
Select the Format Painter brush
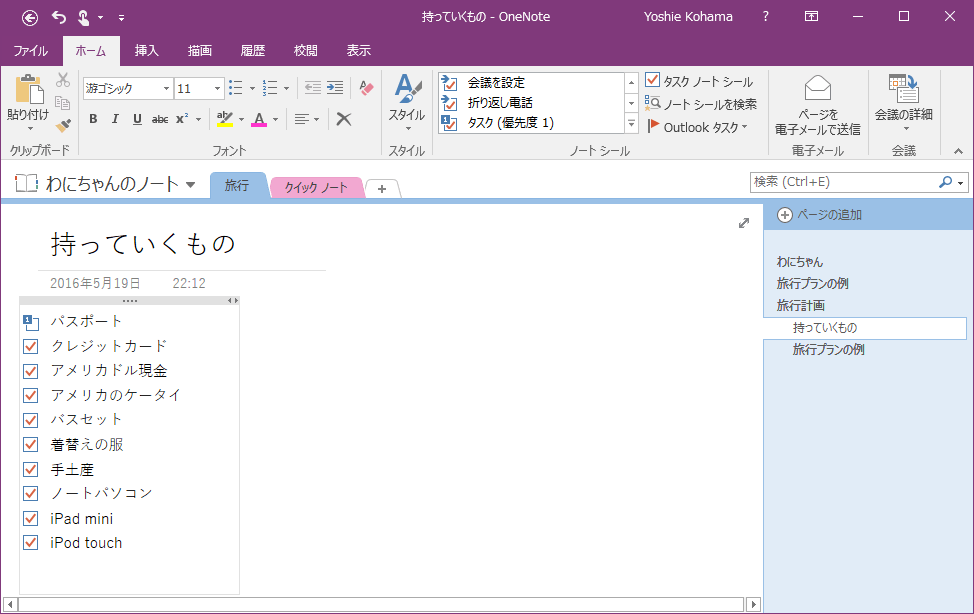click(x=63, y=126)
